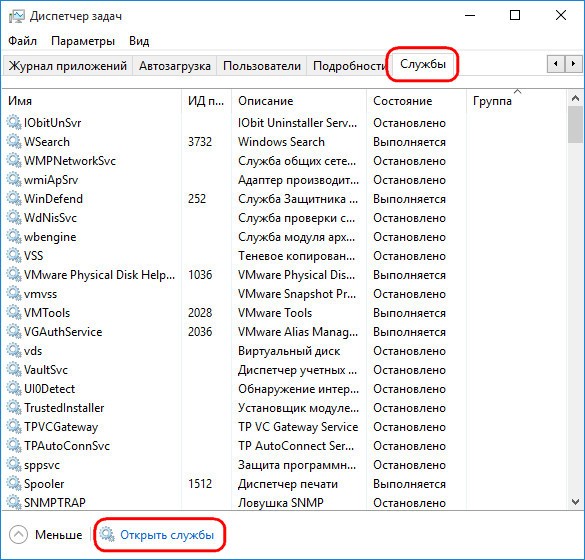Image resolution: width=585 pixels, height=560 pixels.
Task: Click the gear icon beside Открыть службы
Action: pos(107,534)
